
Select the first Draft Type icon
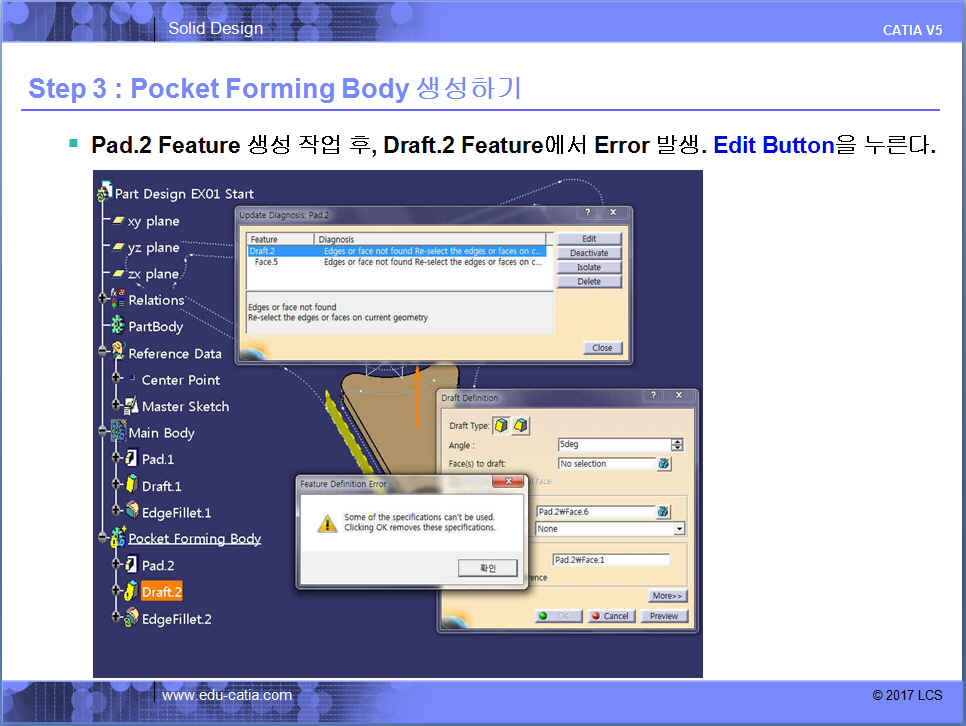coord(501,426)
